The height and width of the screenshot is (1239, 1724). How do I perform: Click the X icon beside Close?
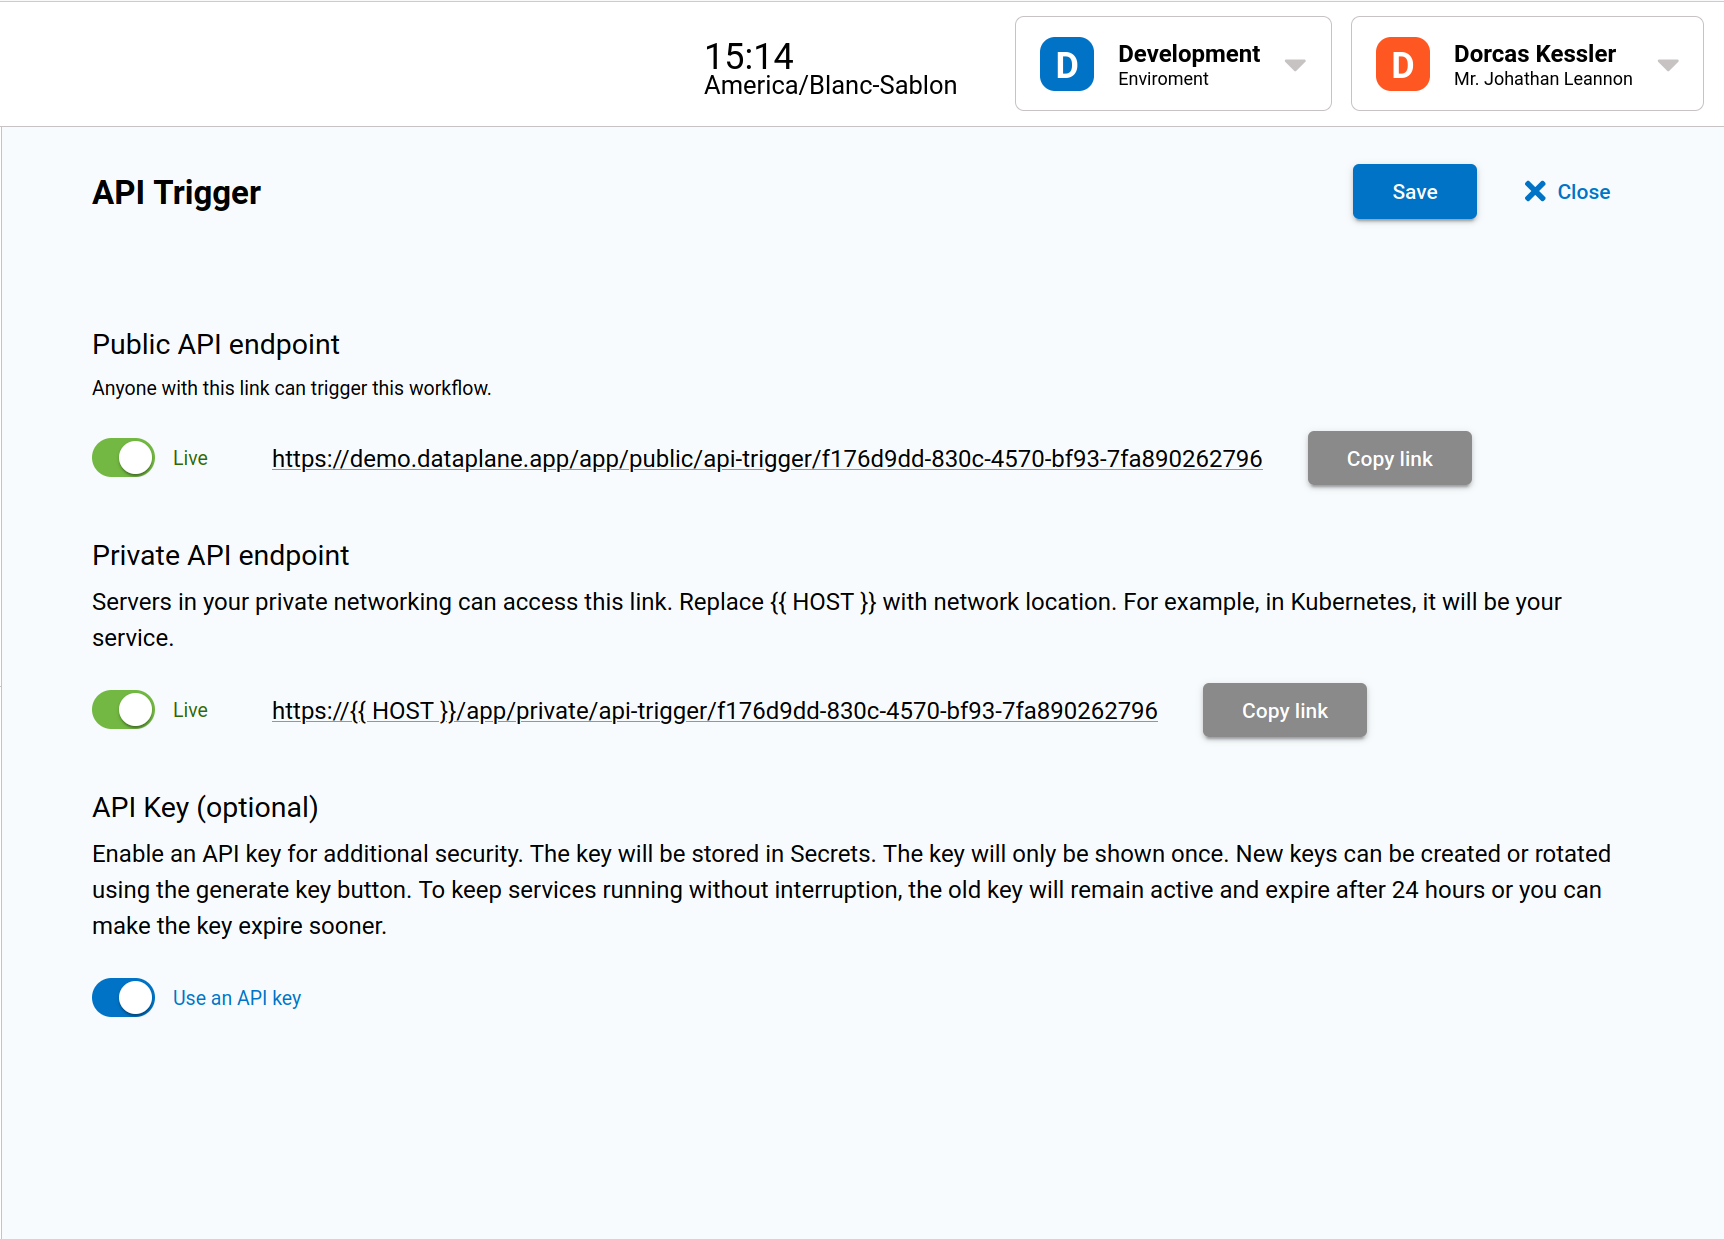coord(1535,191)
